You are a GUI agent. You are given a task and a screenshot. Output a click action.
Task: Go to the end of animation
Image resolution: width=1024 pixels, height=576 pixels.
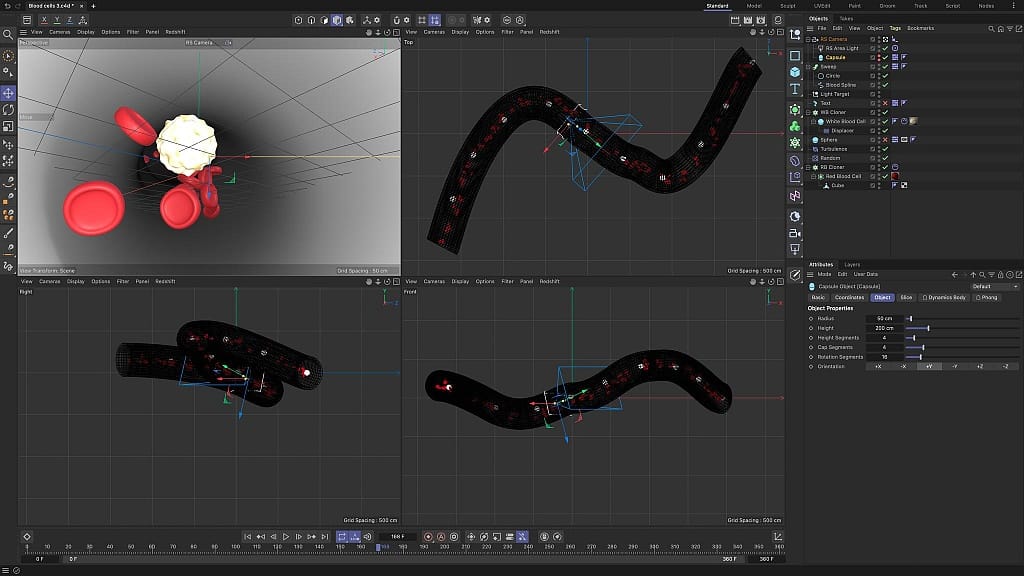[x=325, y=536]
